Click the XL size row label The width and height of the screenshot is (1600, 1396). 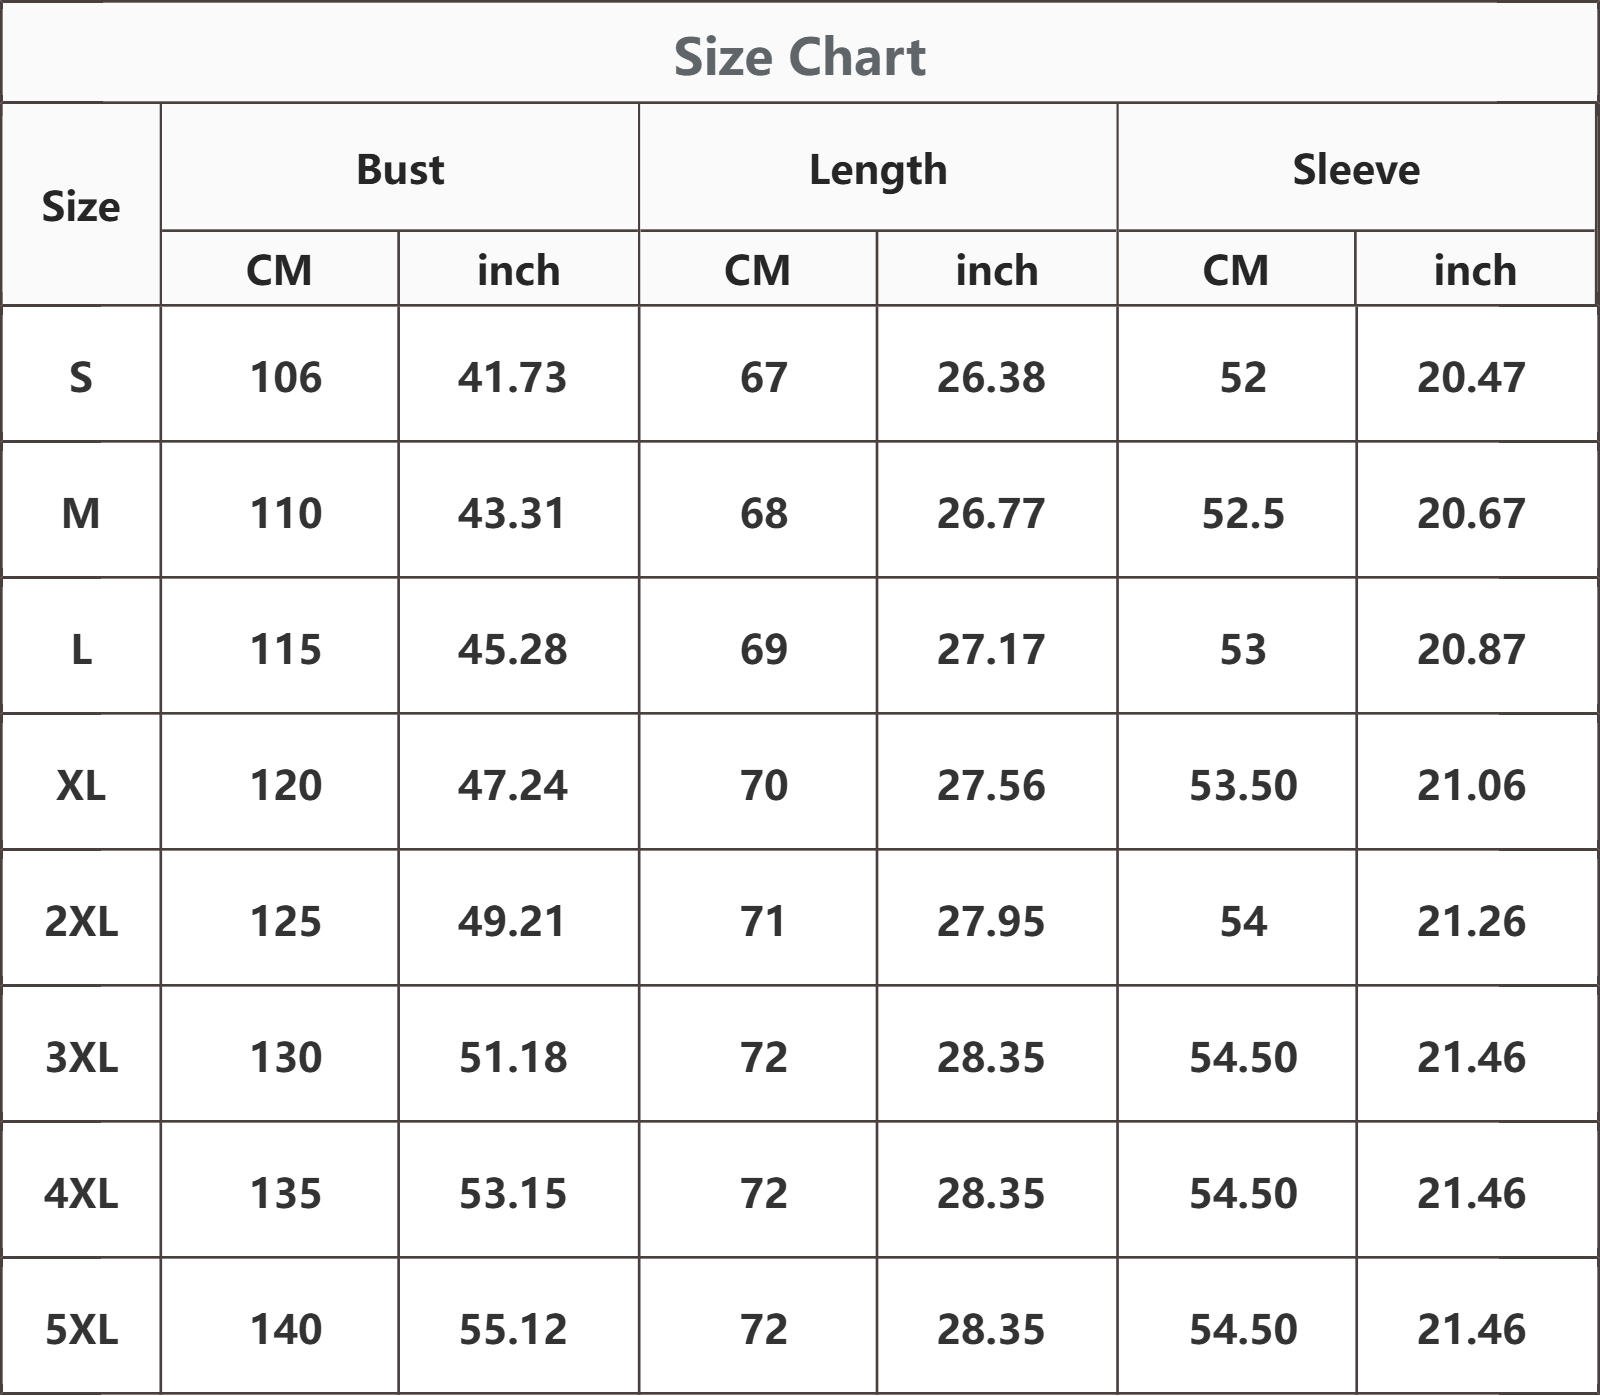(x=81, y=785)
